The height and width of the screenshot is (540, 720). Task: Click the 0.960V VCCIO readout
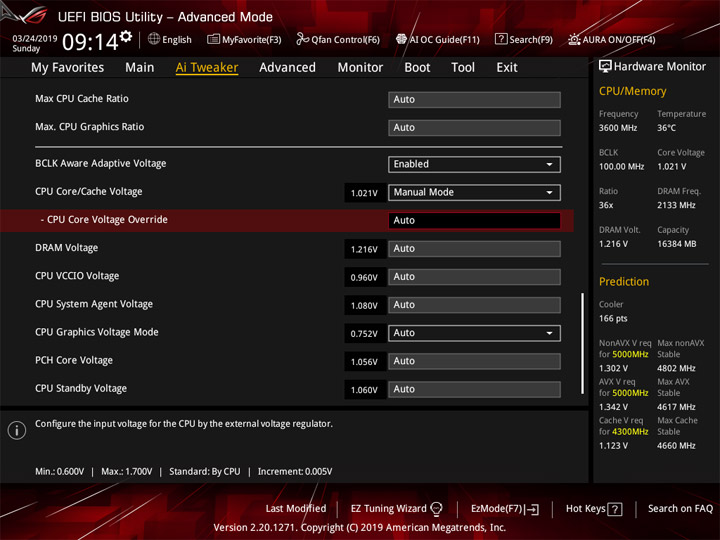point(364,278)
